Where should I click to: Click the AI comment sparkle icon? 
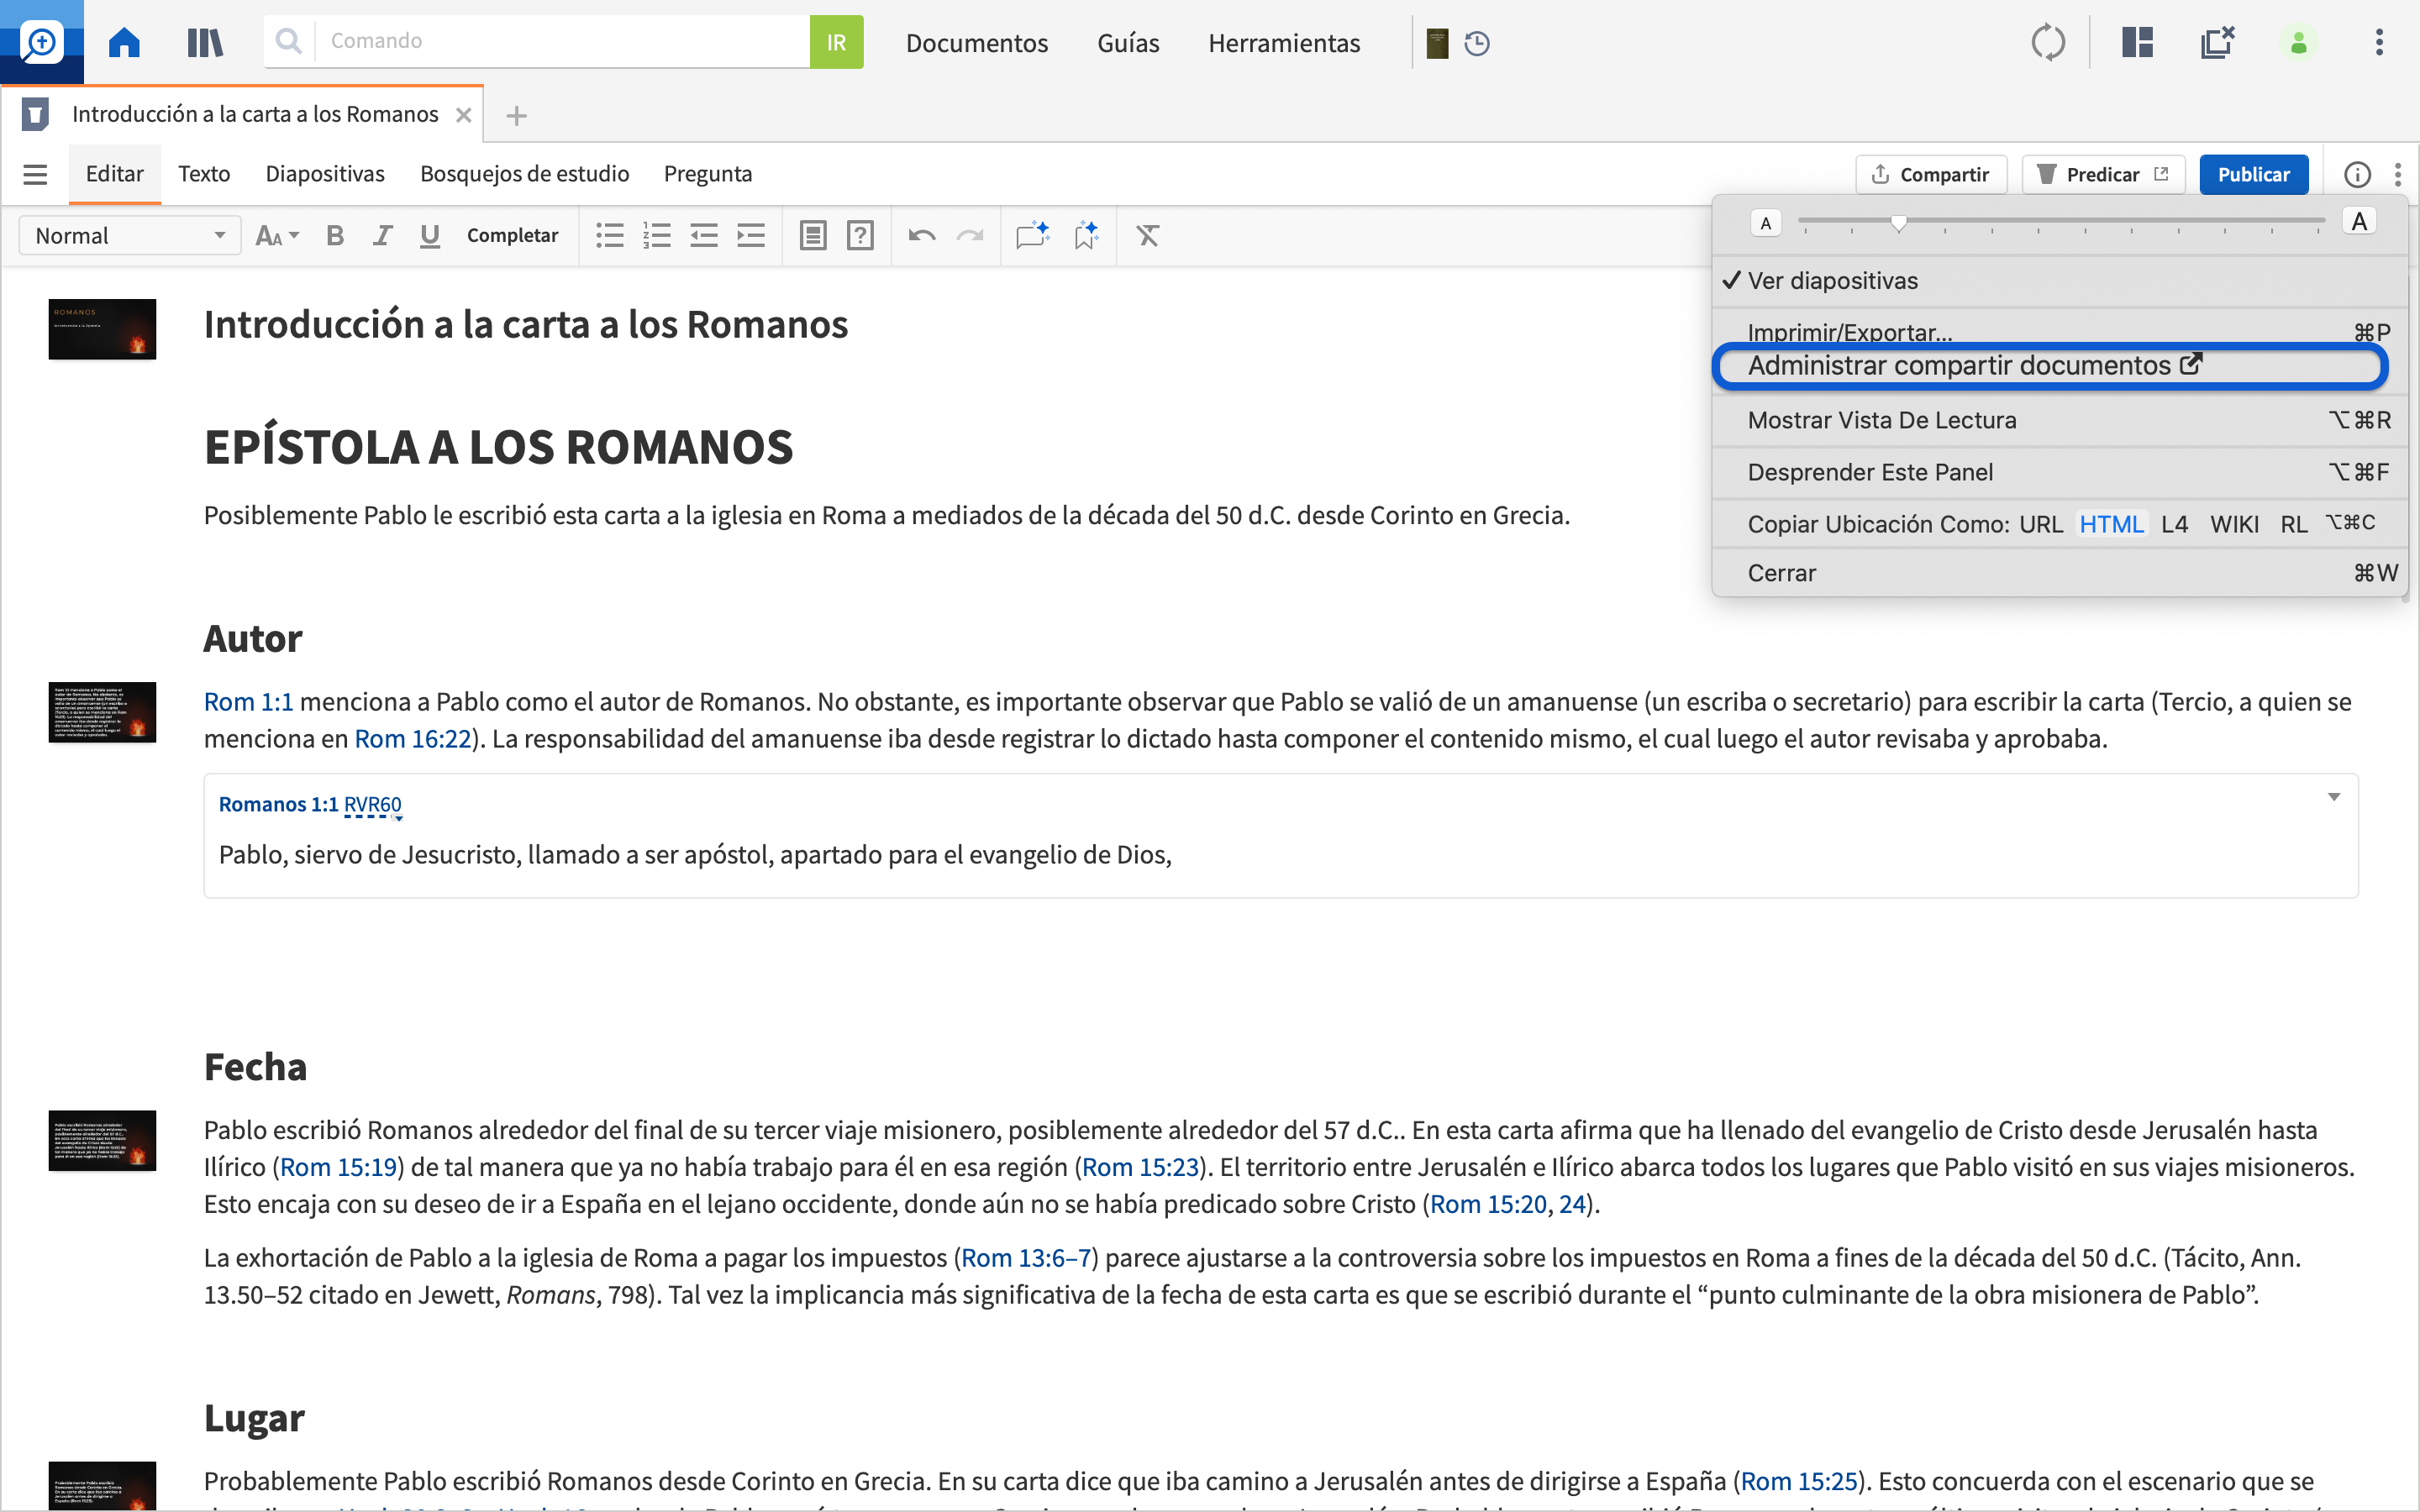coord(1032,235)
